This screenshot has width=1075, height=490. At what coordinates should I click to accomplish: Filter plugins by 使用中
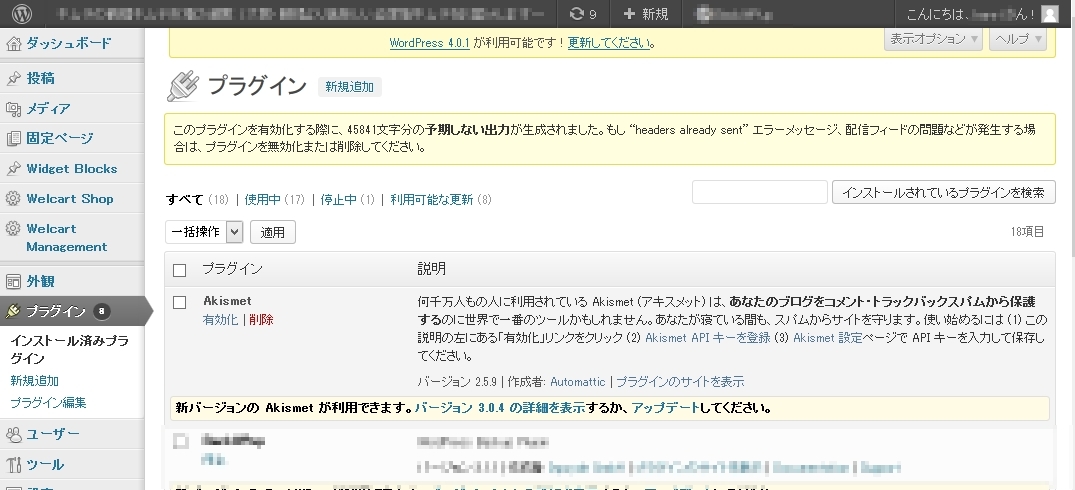click(263, 200)
